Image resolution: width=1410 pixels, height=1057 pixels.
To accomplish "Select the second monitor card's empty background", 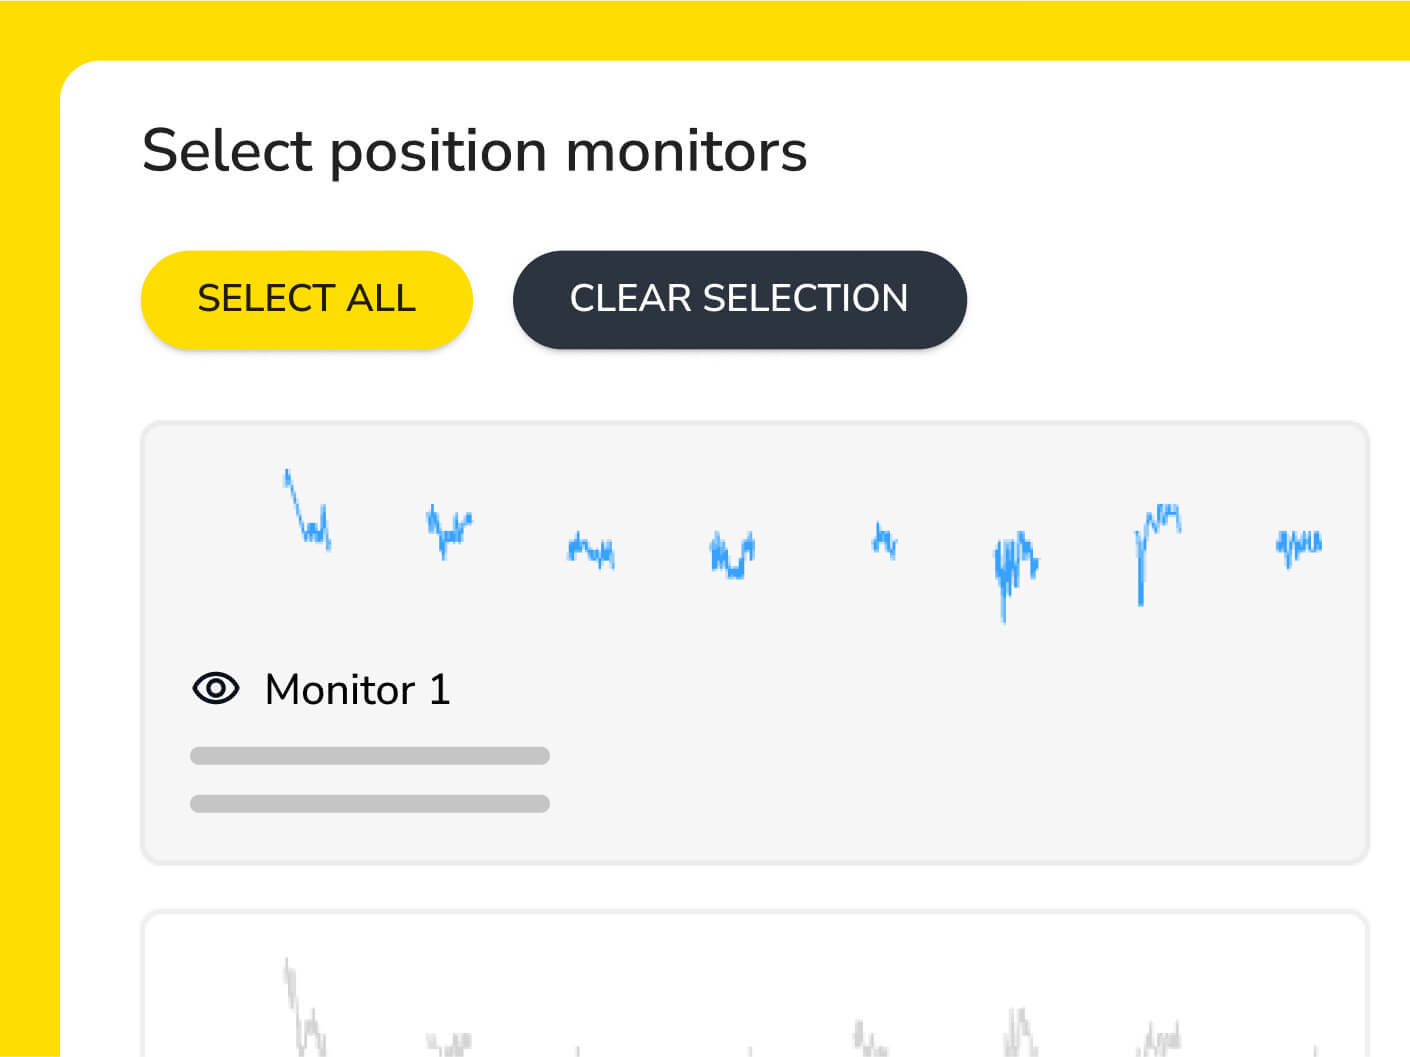I will click(x=700, y=980).
